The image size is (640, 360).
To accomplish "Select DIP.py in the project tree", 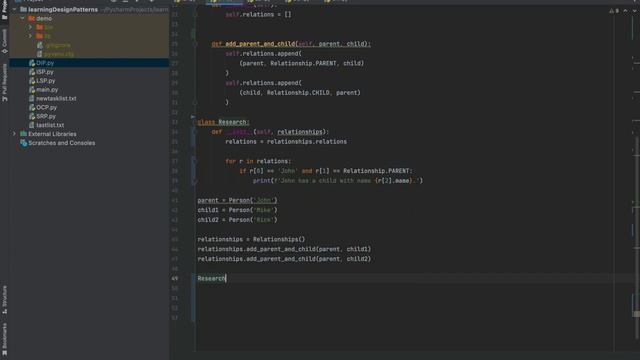I will click(45, 63).
